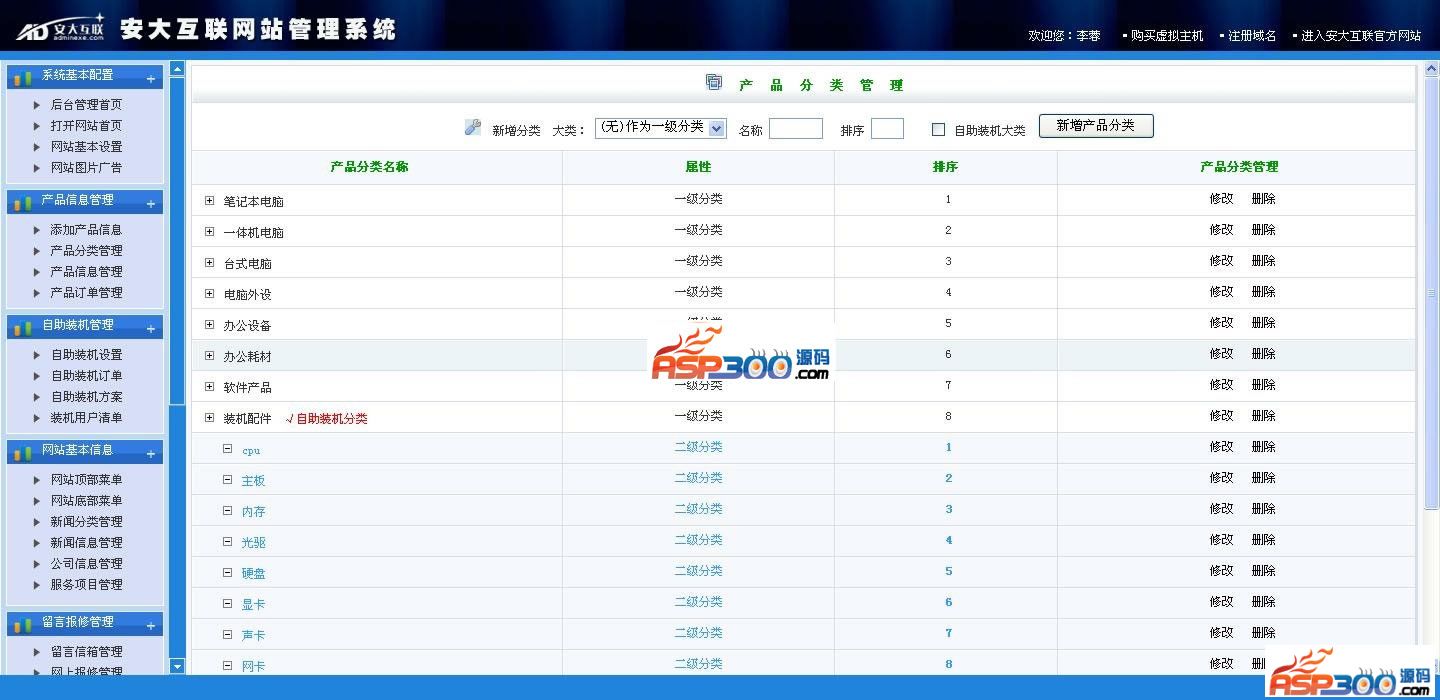Expand the 笔记本电脑 category tree node
Image resolution: width=1440 pixels, height=700 pixels.
pos(209,201)
